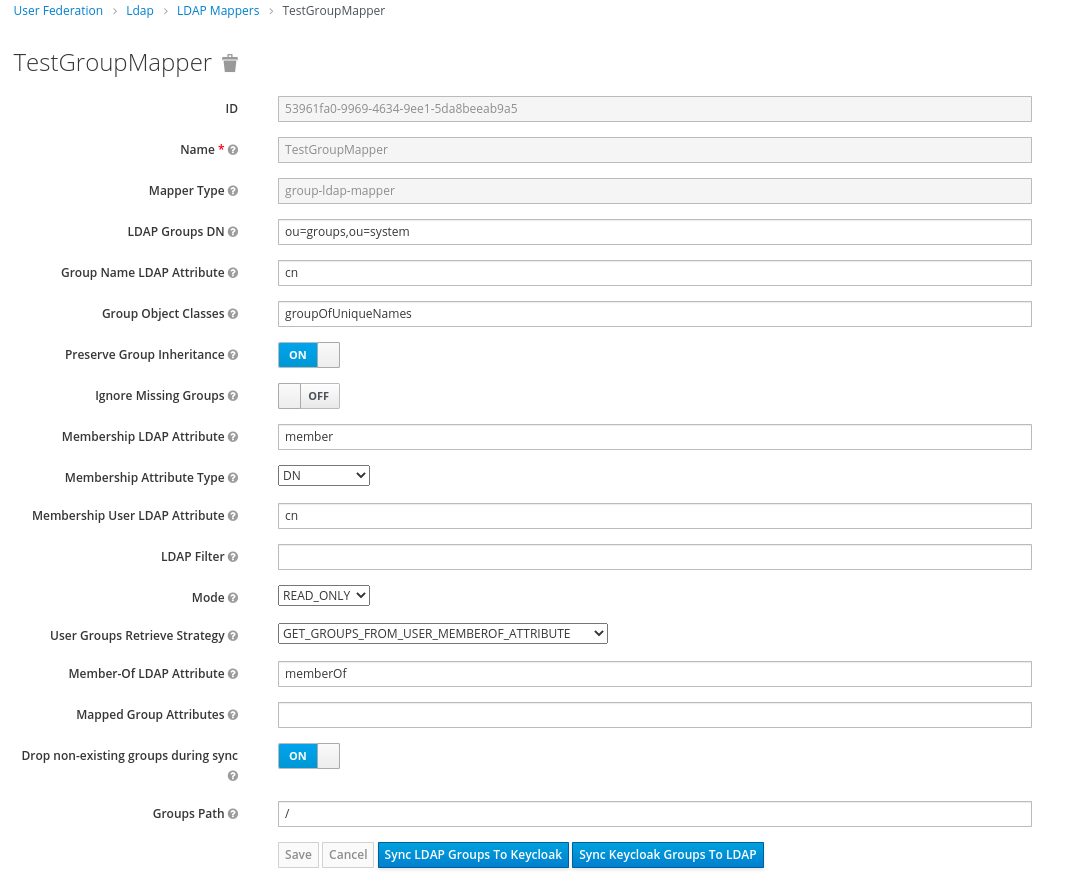Viewport: 1090px width, 873px height.
Task: Open help for Group Name LDAP Attribute
Action: (232, 272)
